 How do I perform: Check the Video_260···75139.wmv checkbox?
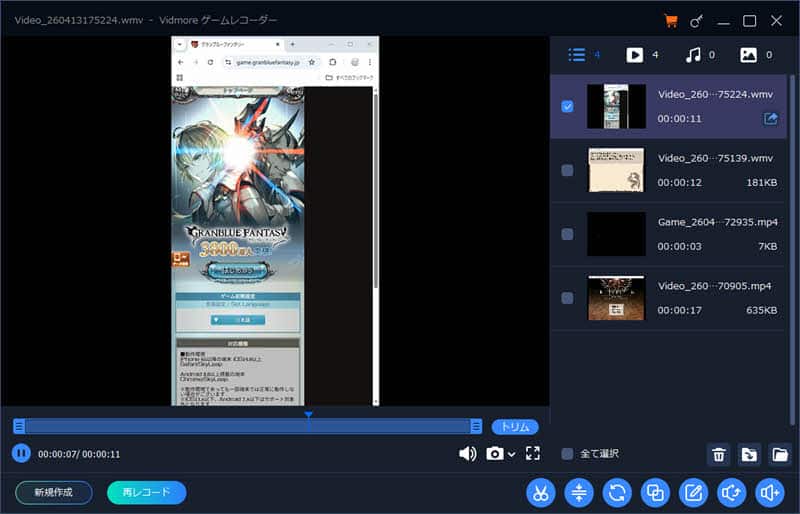click(x=567, y=170)
